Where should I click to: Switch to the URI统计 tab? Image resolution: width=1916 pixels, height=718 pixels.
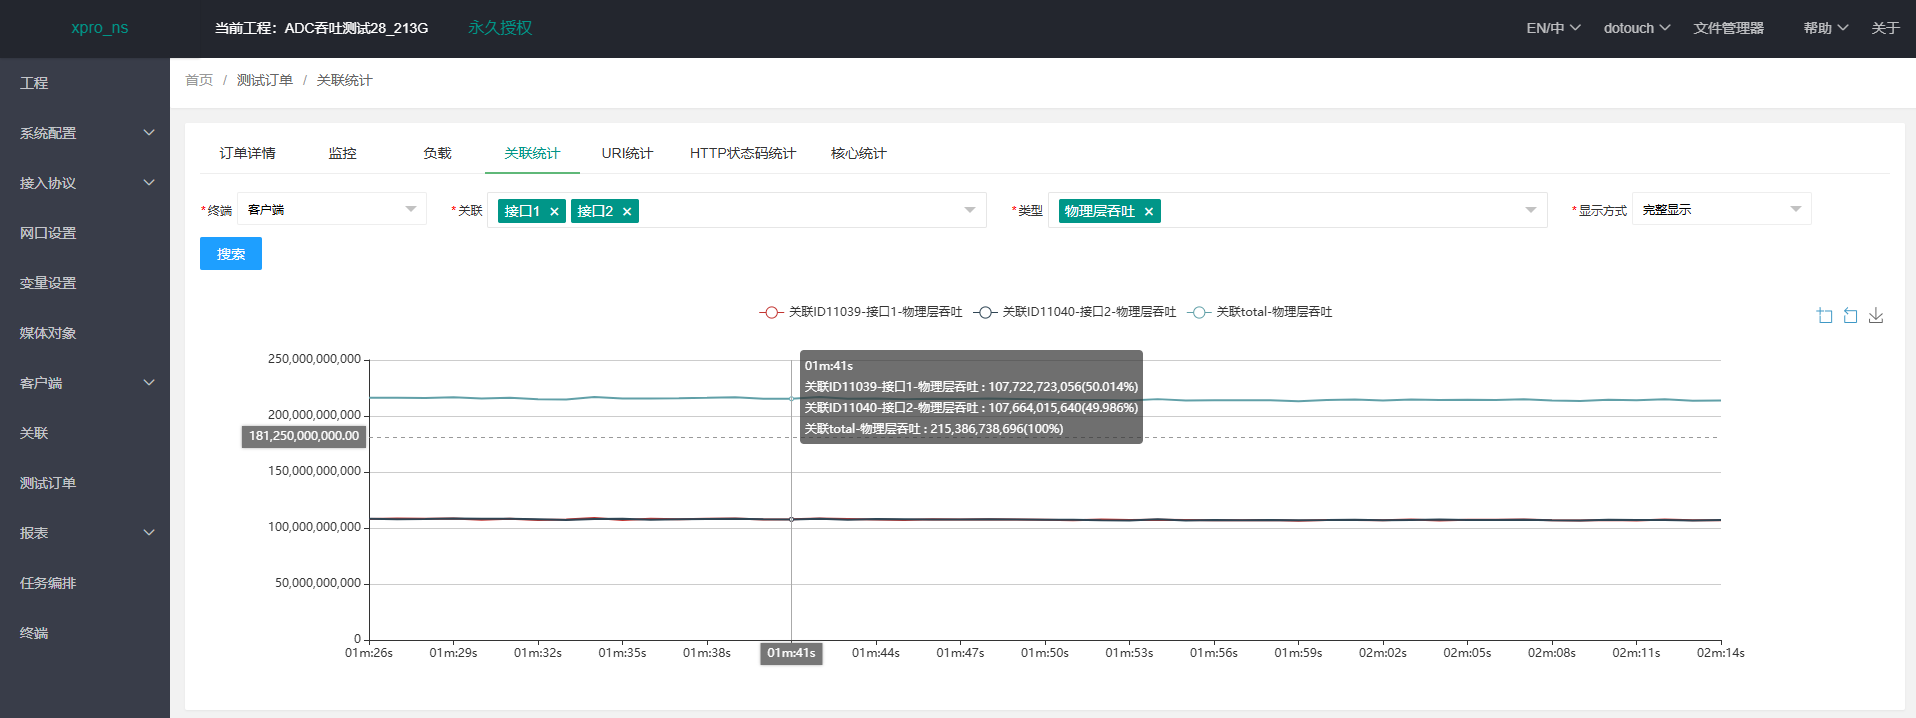coord(627,153)
